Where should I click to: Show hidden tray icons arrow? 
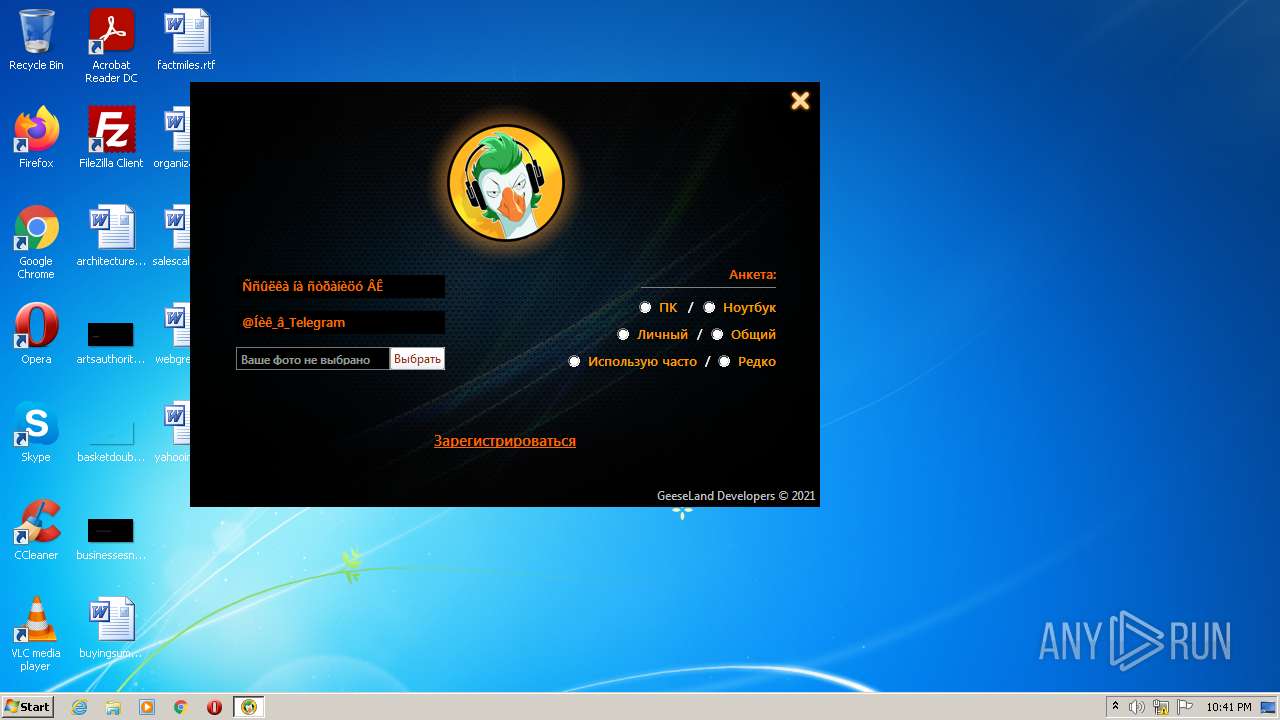1115,707
